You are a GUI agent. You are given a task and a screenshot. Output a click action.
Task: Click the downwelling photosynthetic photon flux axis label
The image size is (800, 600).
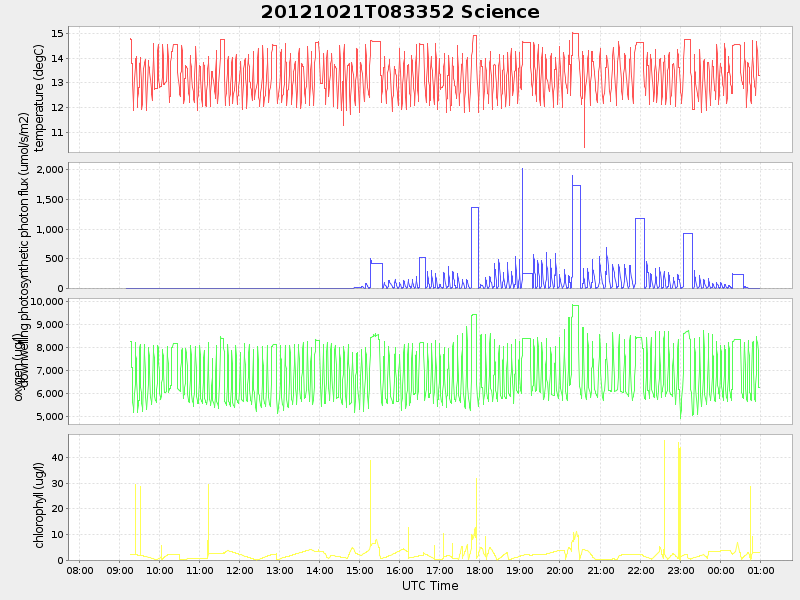(24, 249)
